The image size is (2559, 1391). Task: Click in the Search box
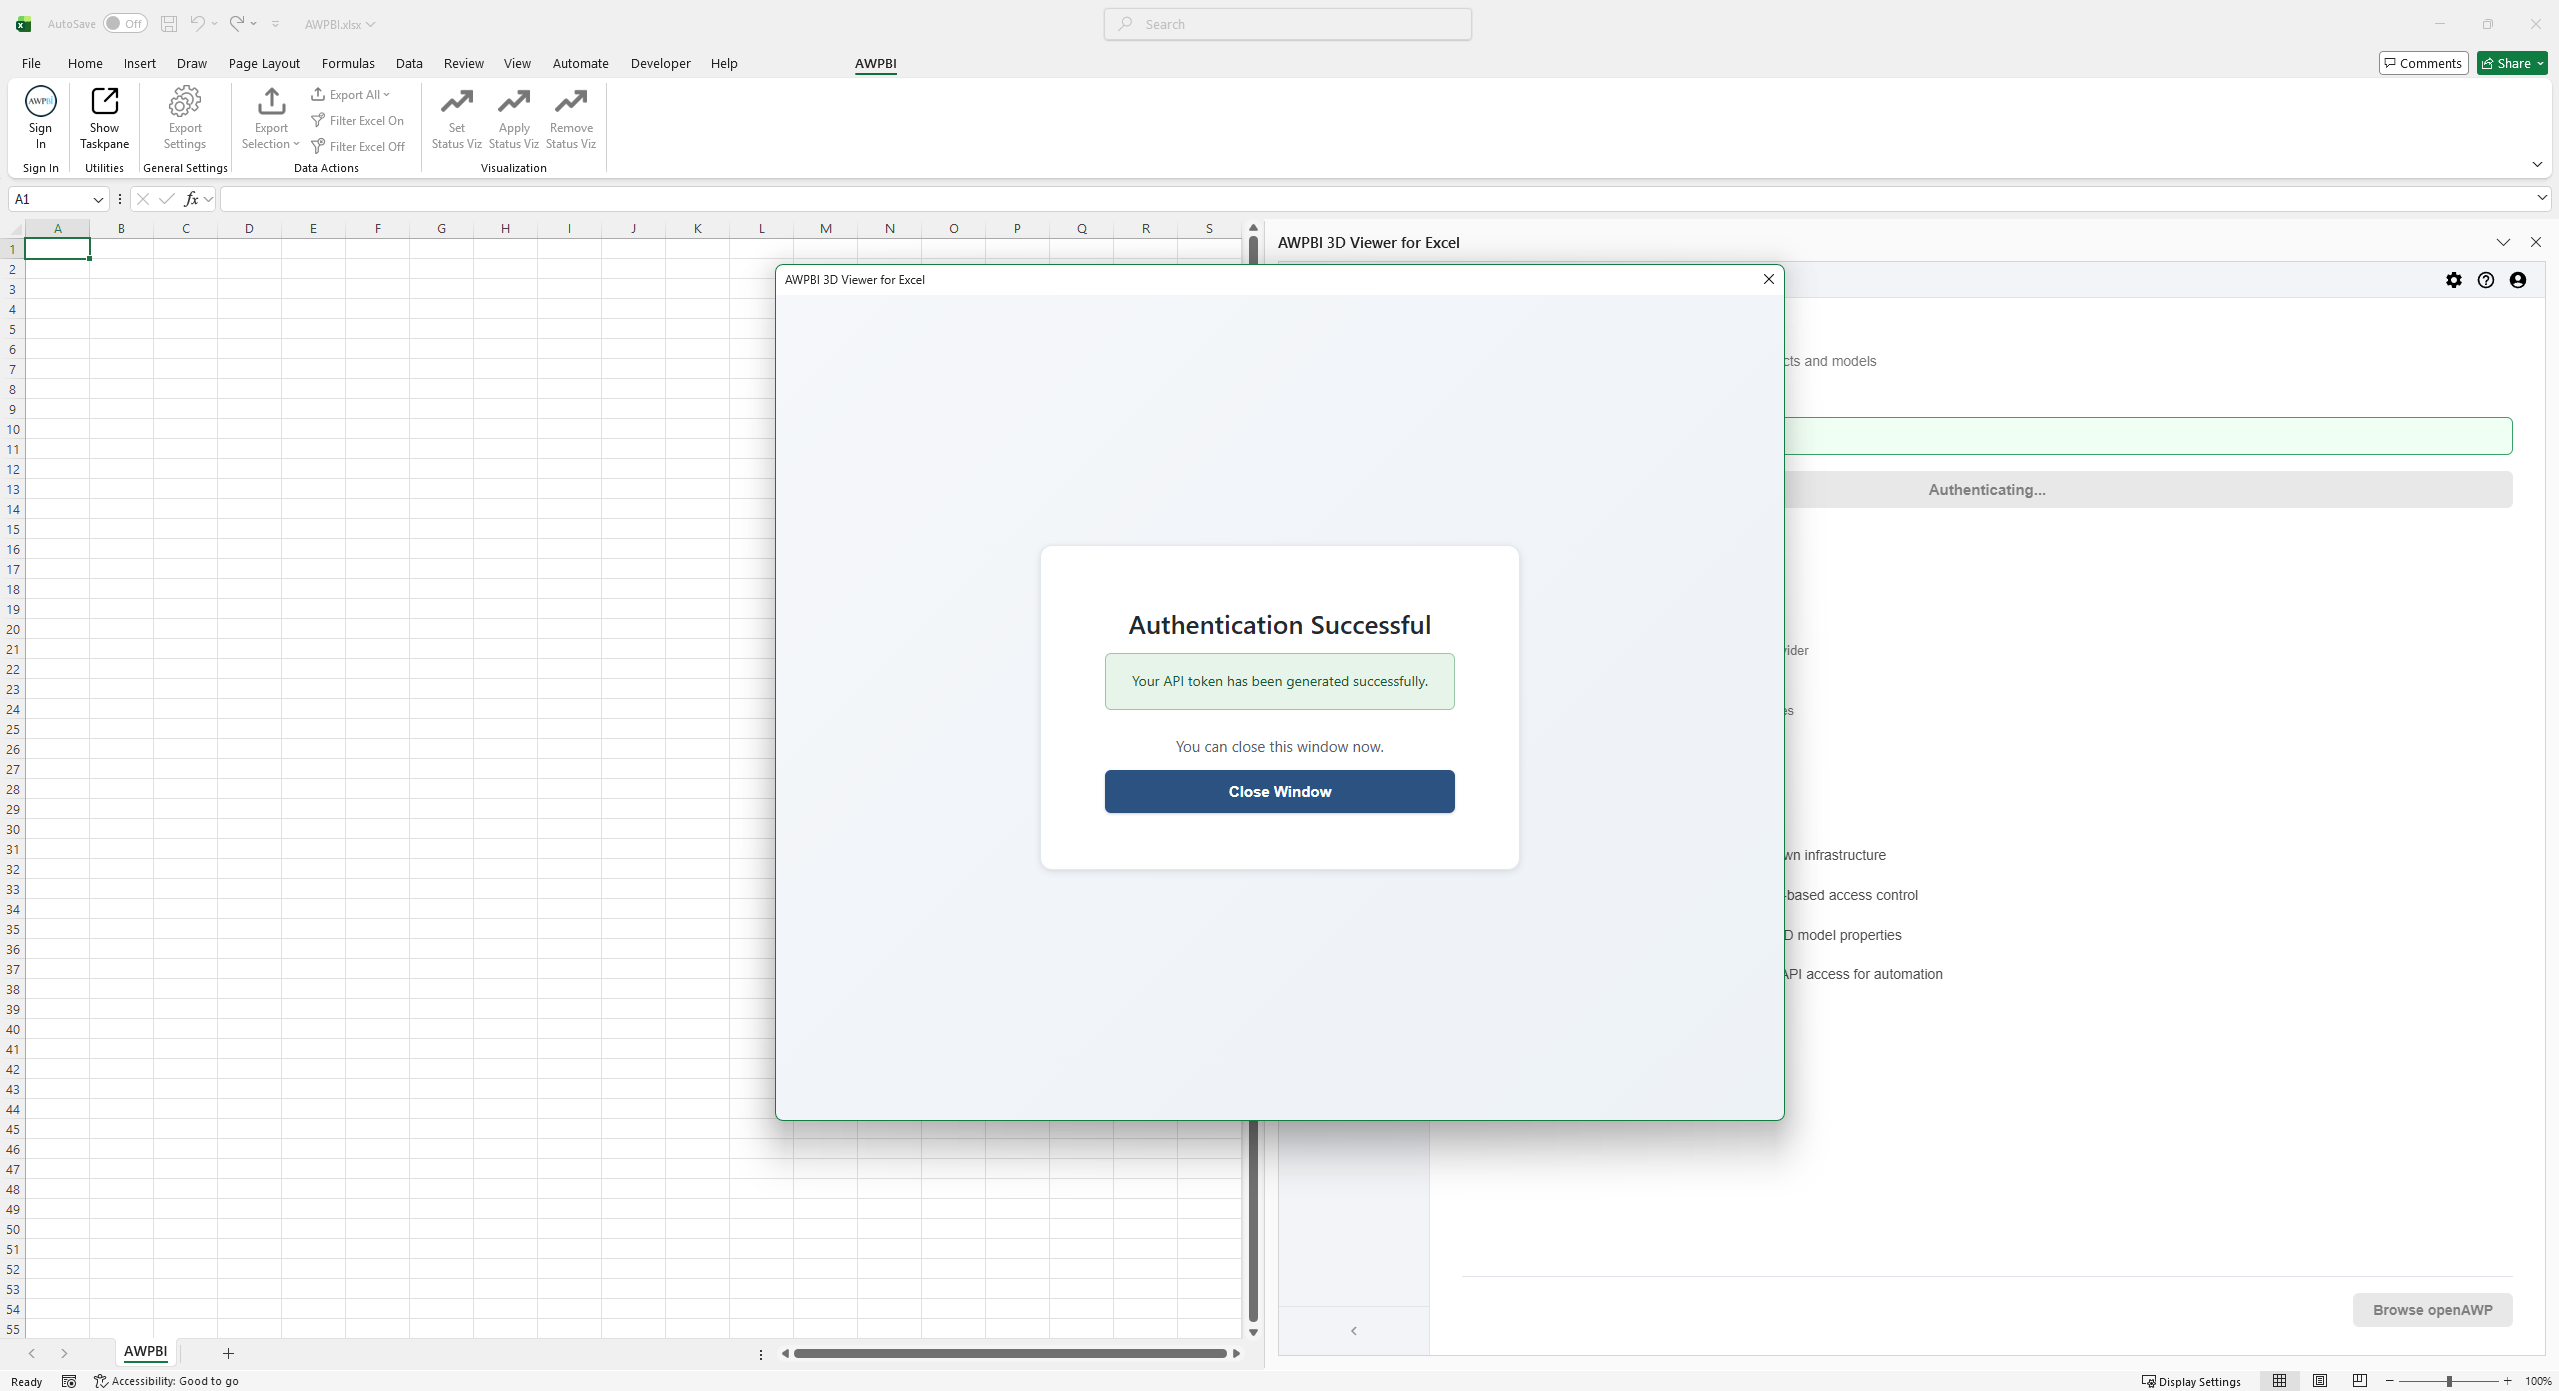click(x=1287, y=24)
